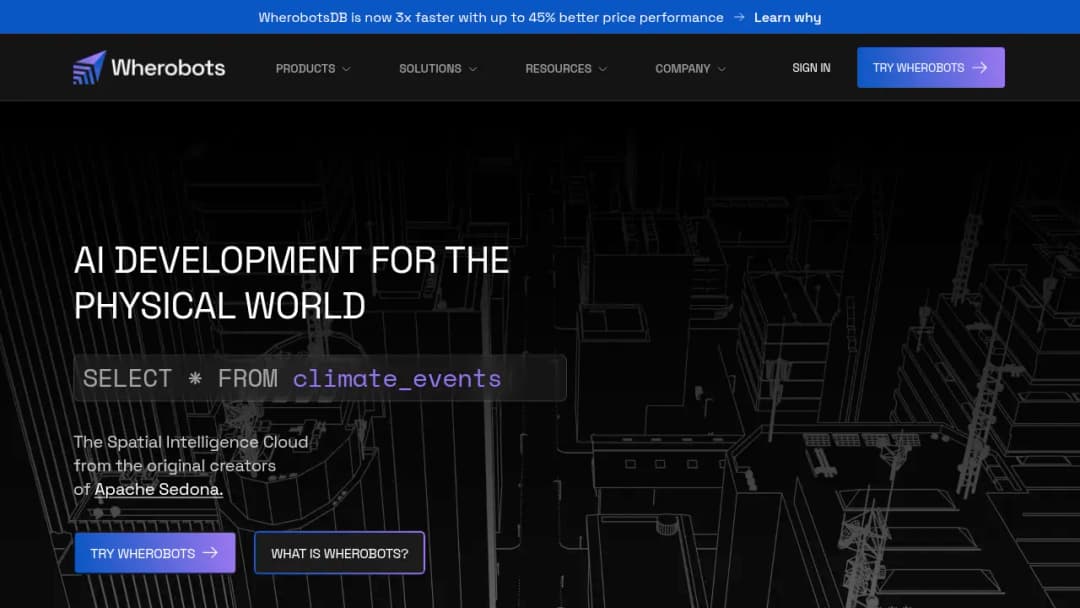
Task: Click the Wherobots logo icon
Action: coord(89,67)
